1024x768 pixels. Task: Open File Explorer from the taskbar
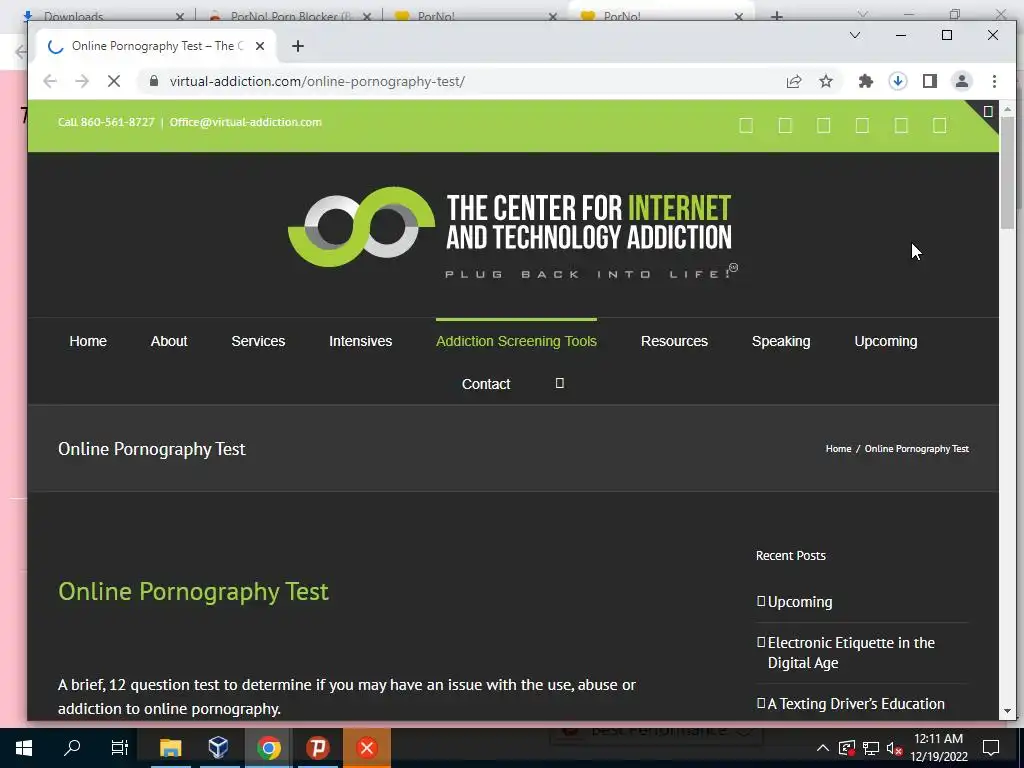point(170,748)
